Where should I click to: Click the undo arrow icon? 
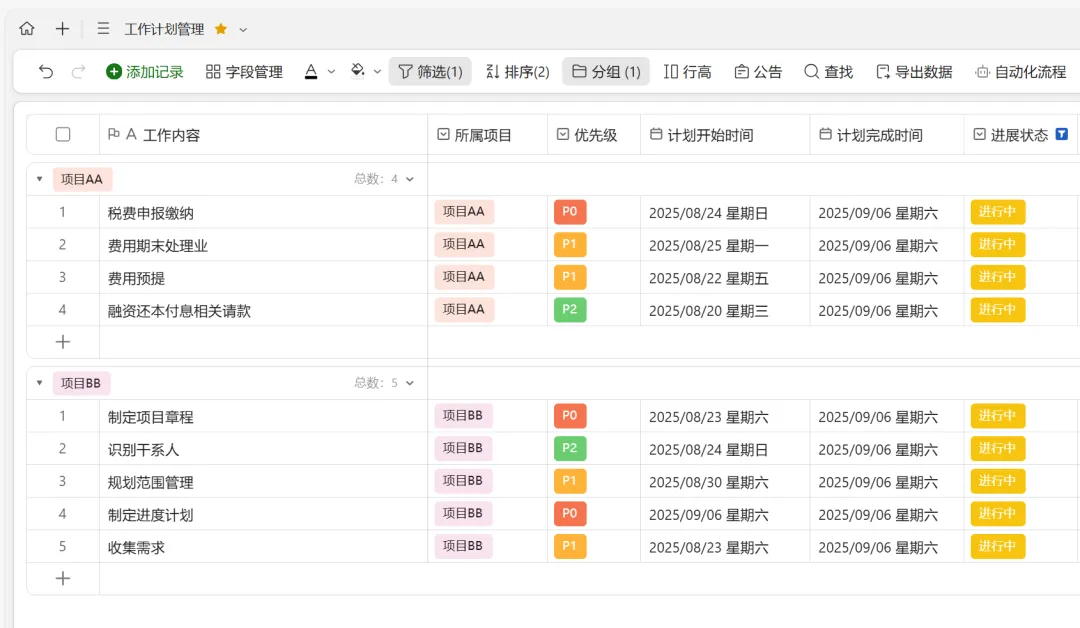coord(46,71)
